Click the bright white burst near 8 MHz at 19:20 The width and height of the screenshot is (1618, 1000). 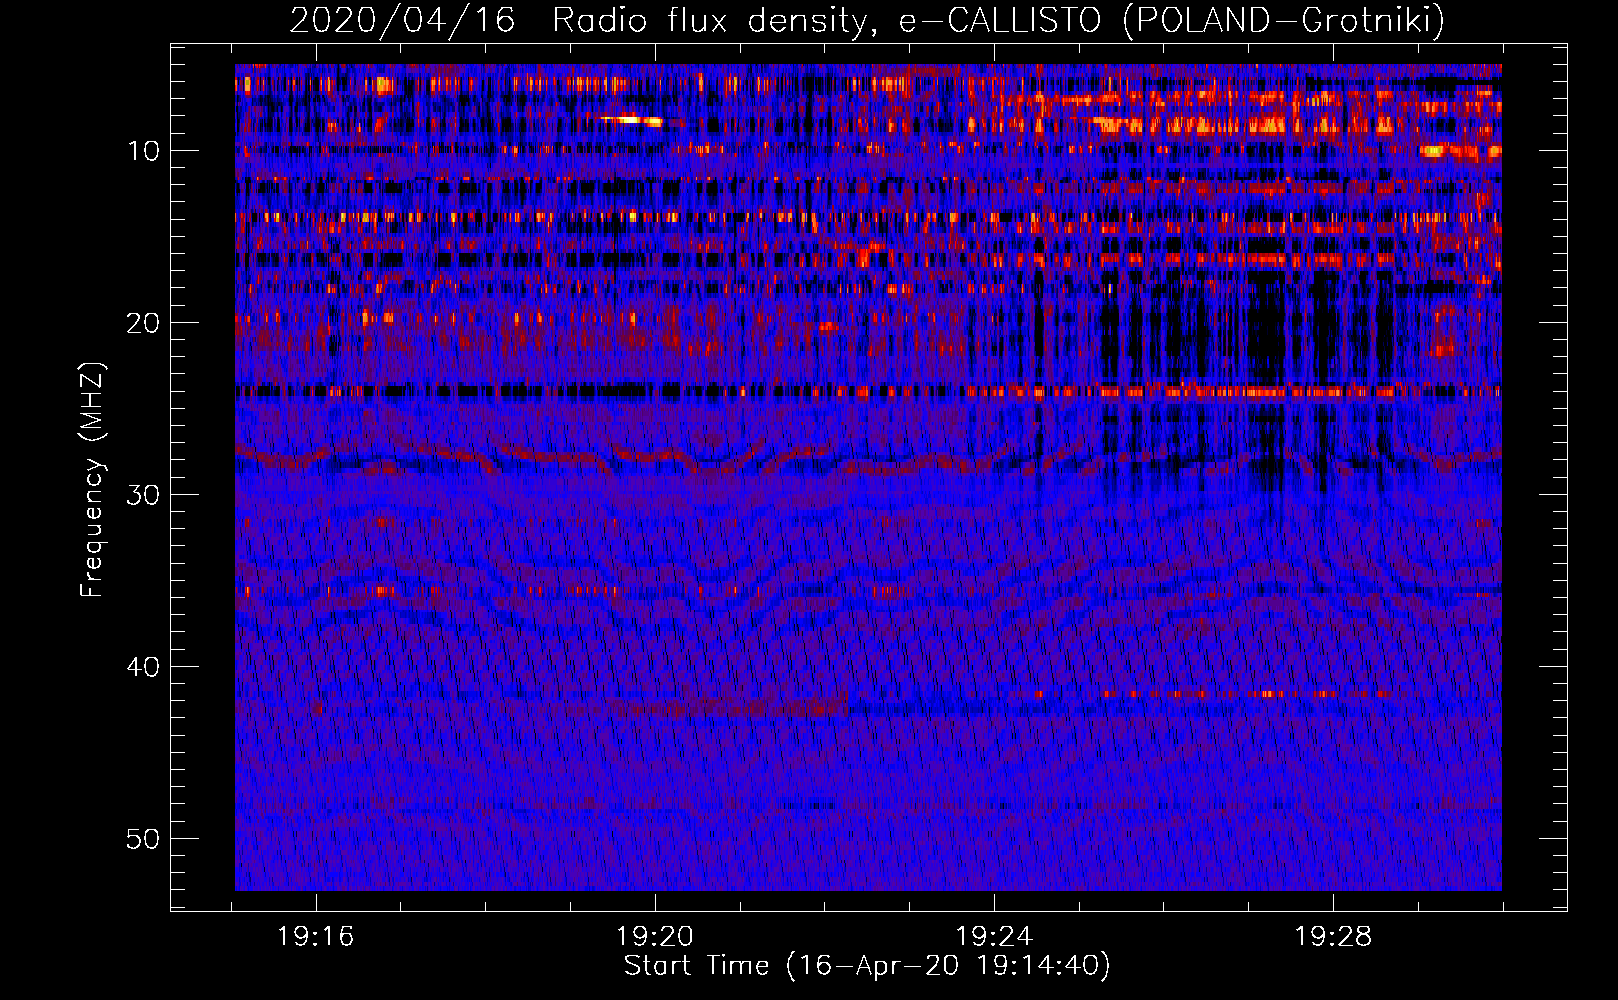(x=632, y=120)
